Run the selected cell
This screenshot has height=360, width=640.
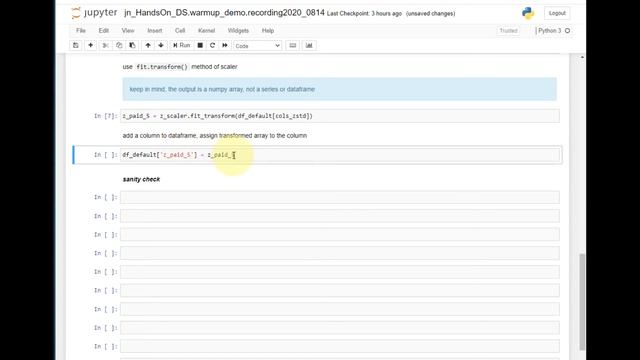(x=182, y=45)
